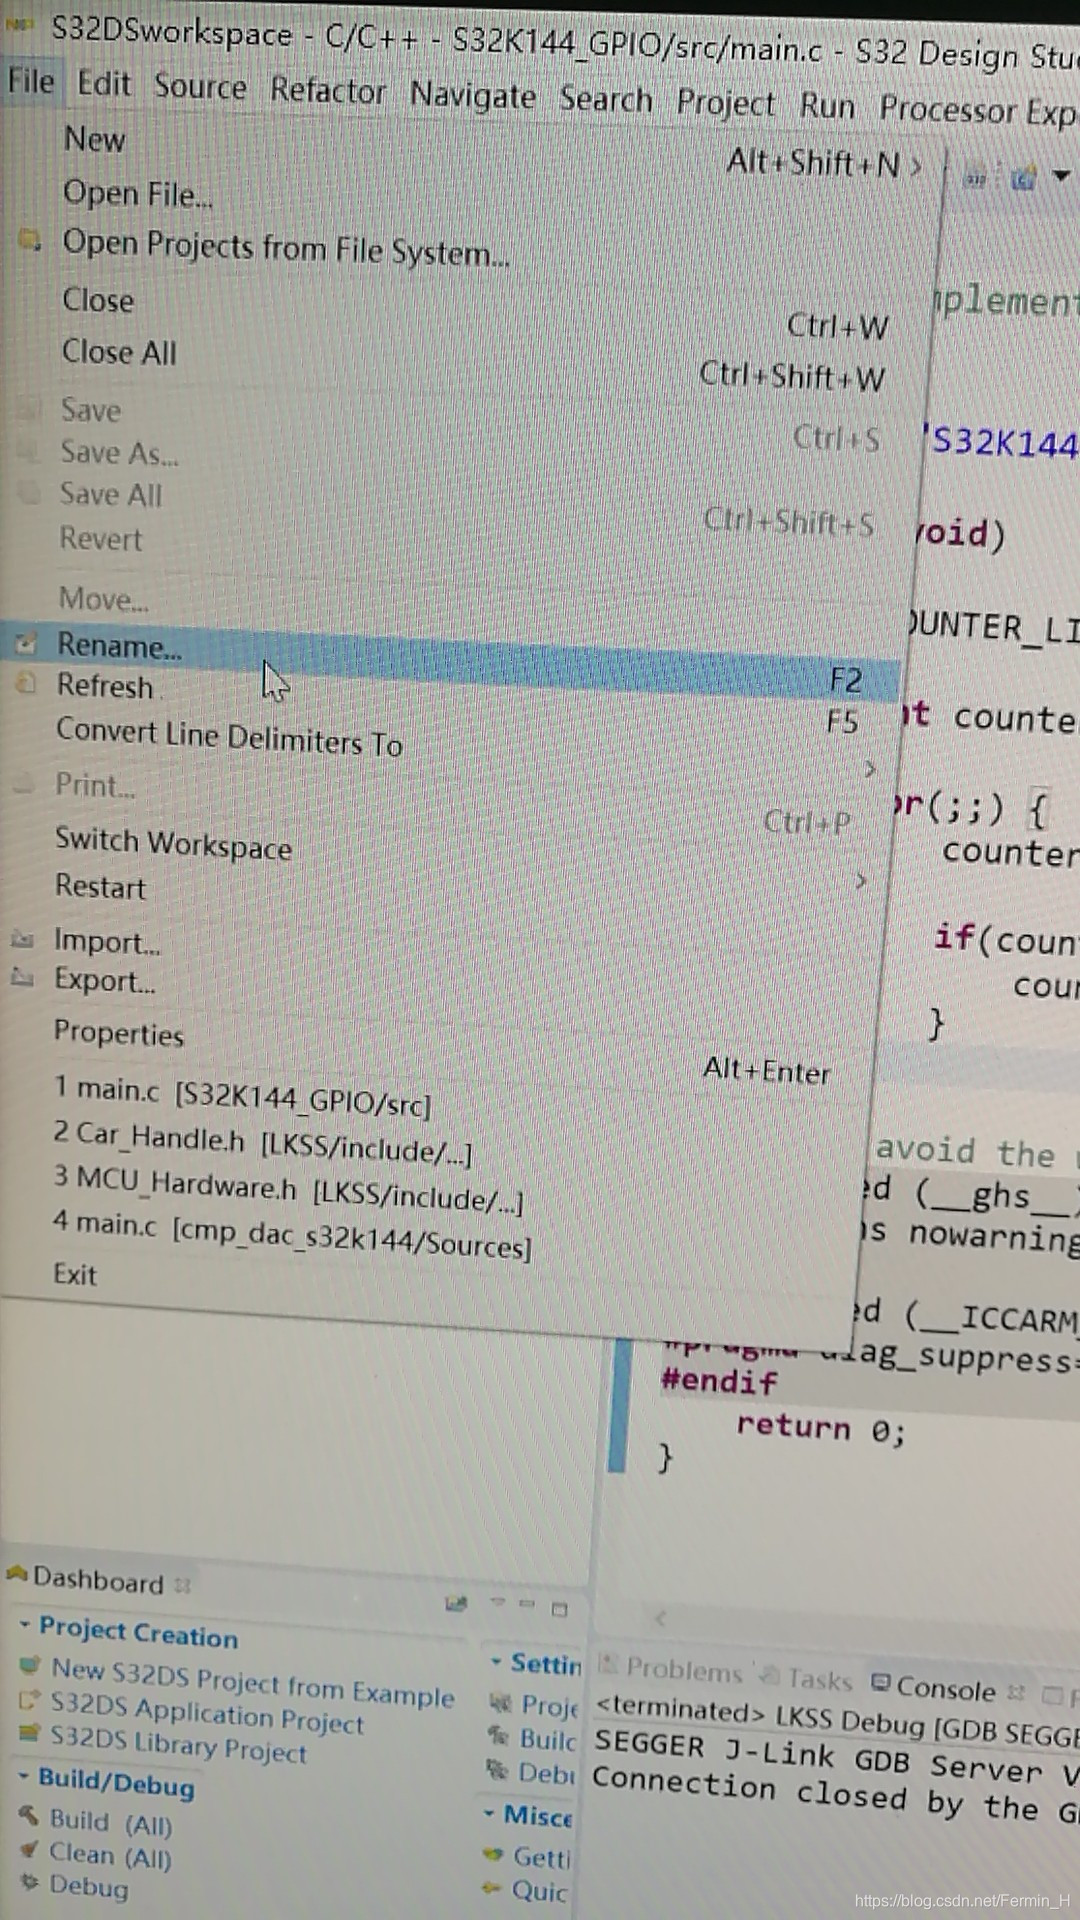The image size is (1080, 1920).
Task: Open the top toolbar's black dropdown arrow
Action: (x=1062, y=177)
